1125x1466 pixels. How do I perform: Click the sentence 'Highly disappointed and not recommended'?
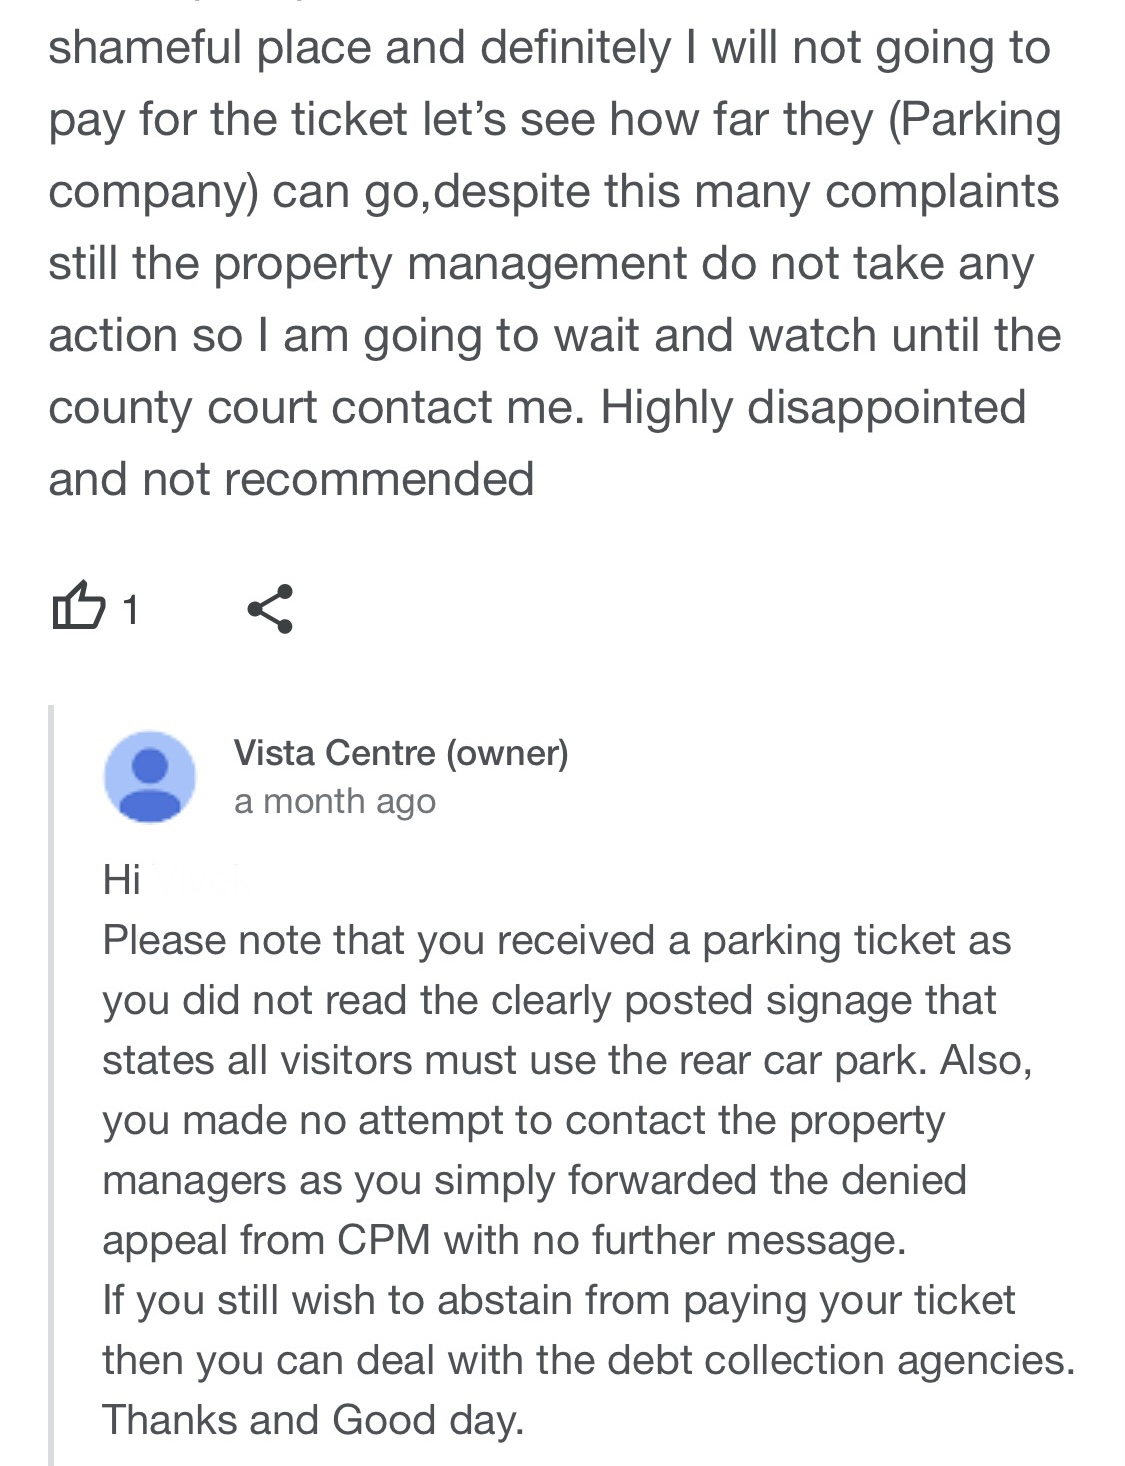(538, 443)
